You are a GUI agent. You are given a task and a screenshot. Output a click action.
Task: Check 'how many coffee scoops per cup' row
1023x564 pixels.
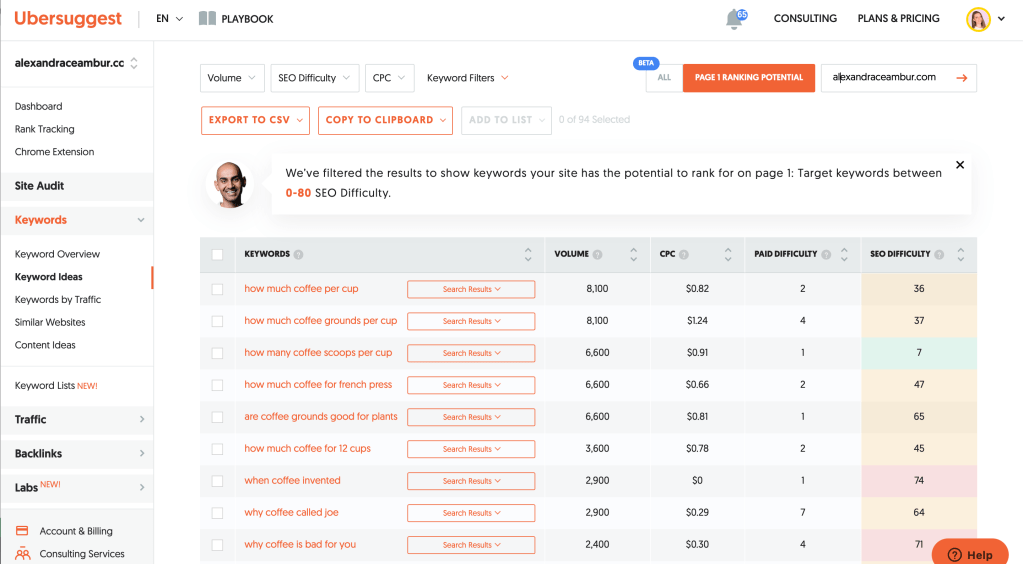click(x=217, y=353)
